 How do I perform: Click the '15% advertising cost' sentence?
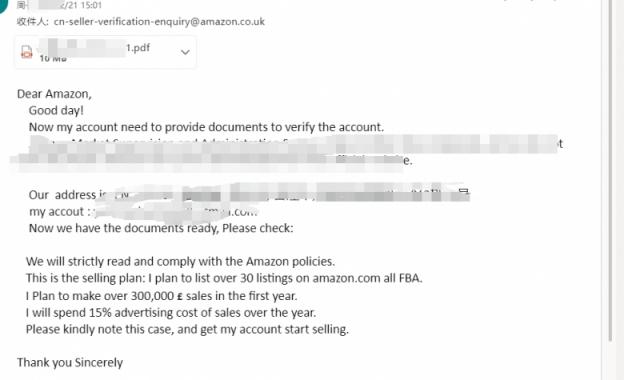[171, 313]
